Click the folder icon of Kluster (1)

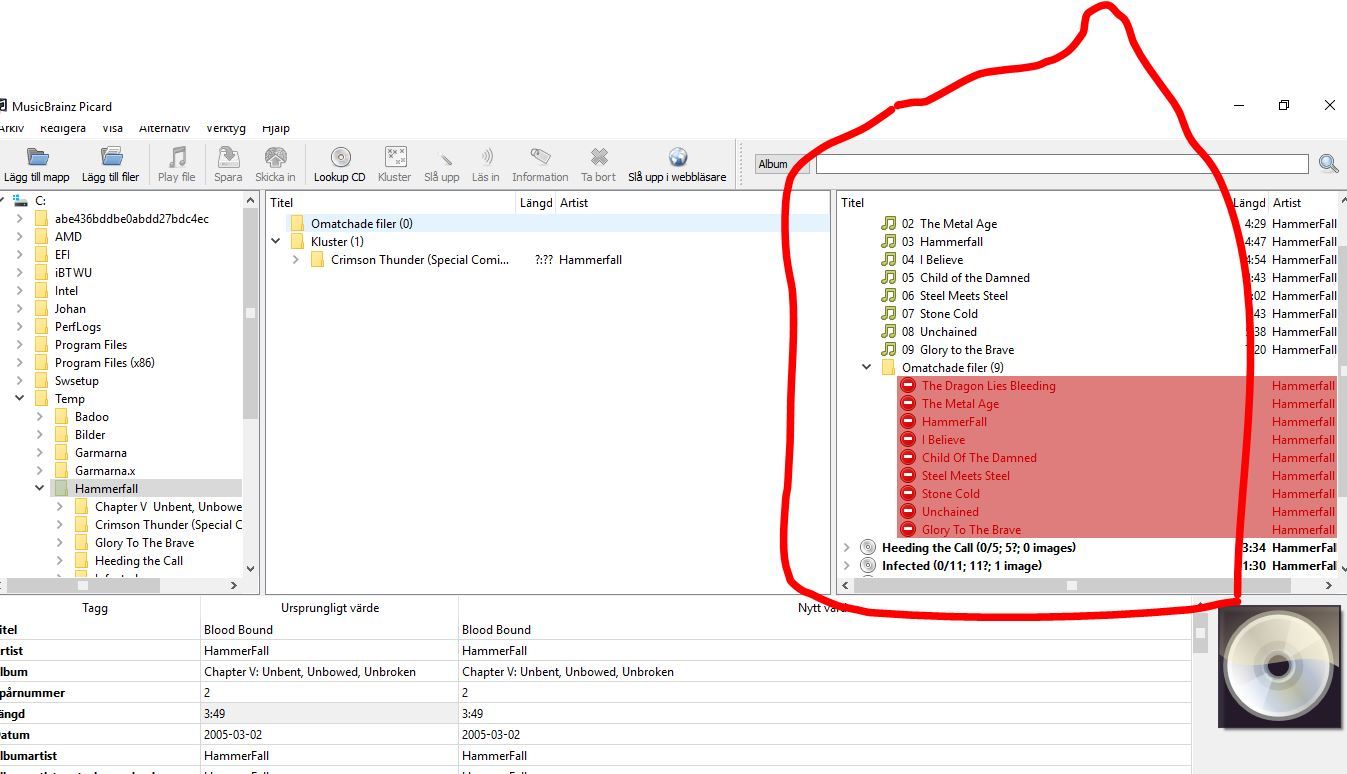click(297, 242)
